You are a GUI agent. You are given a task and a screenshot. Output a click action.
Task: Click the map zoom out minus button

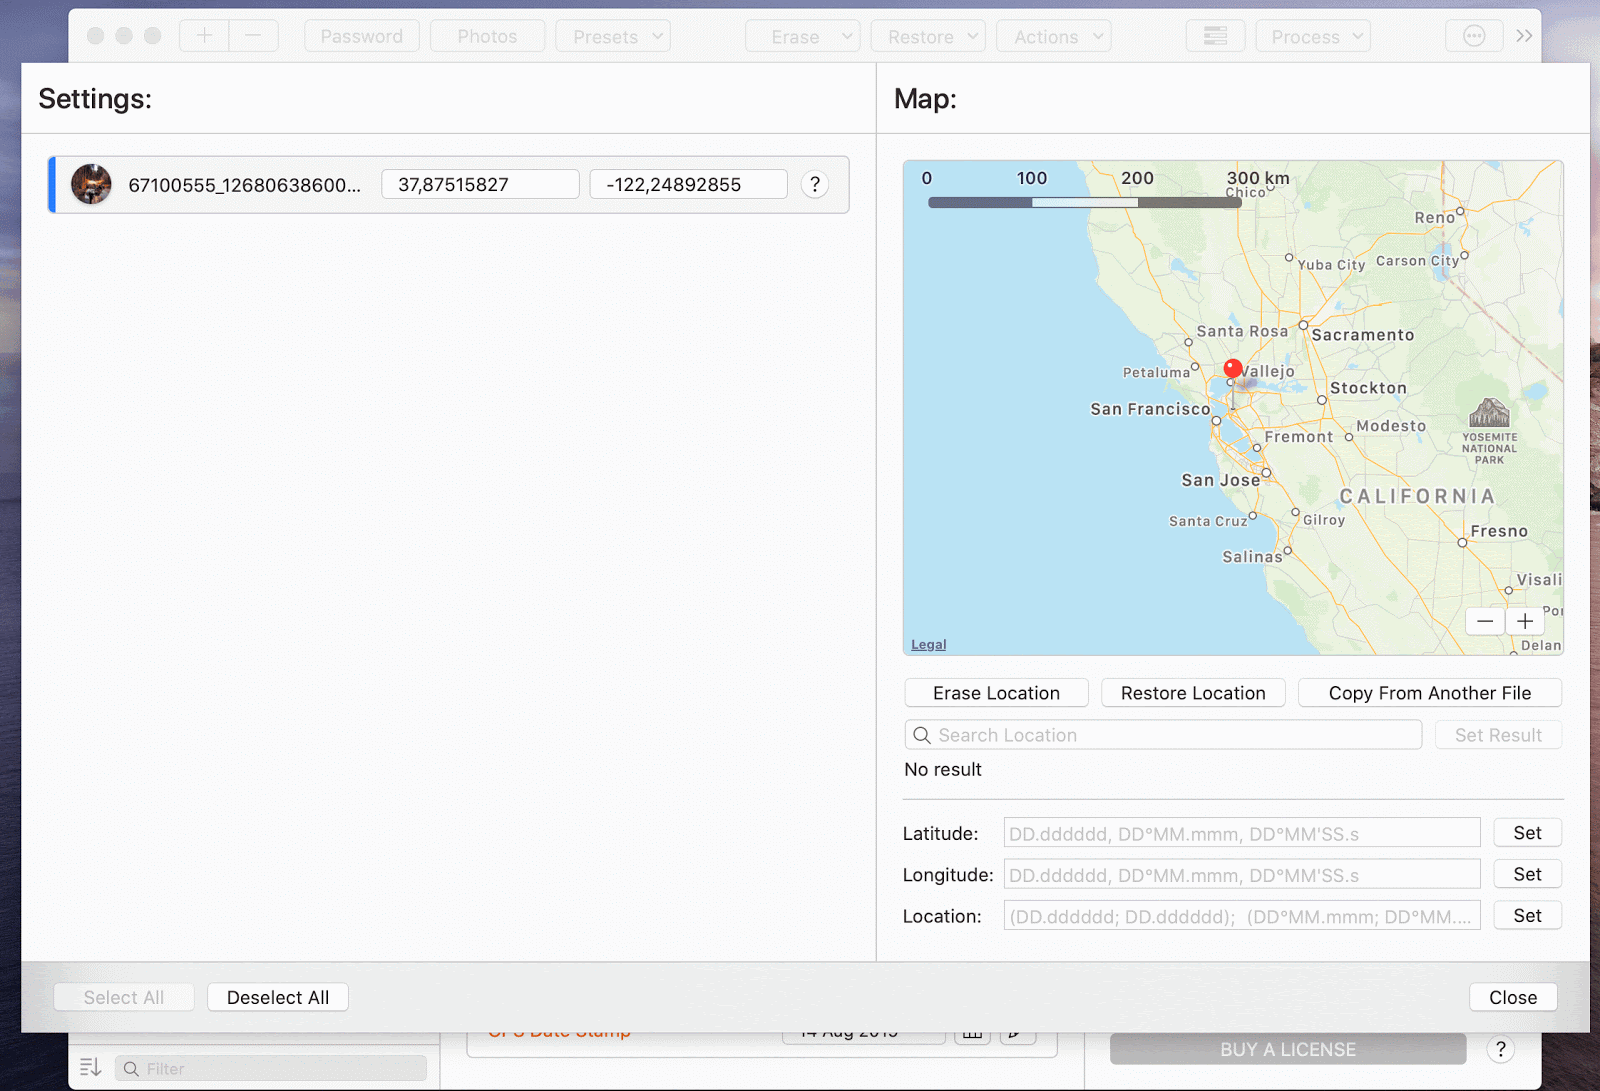coord(1485,621)
